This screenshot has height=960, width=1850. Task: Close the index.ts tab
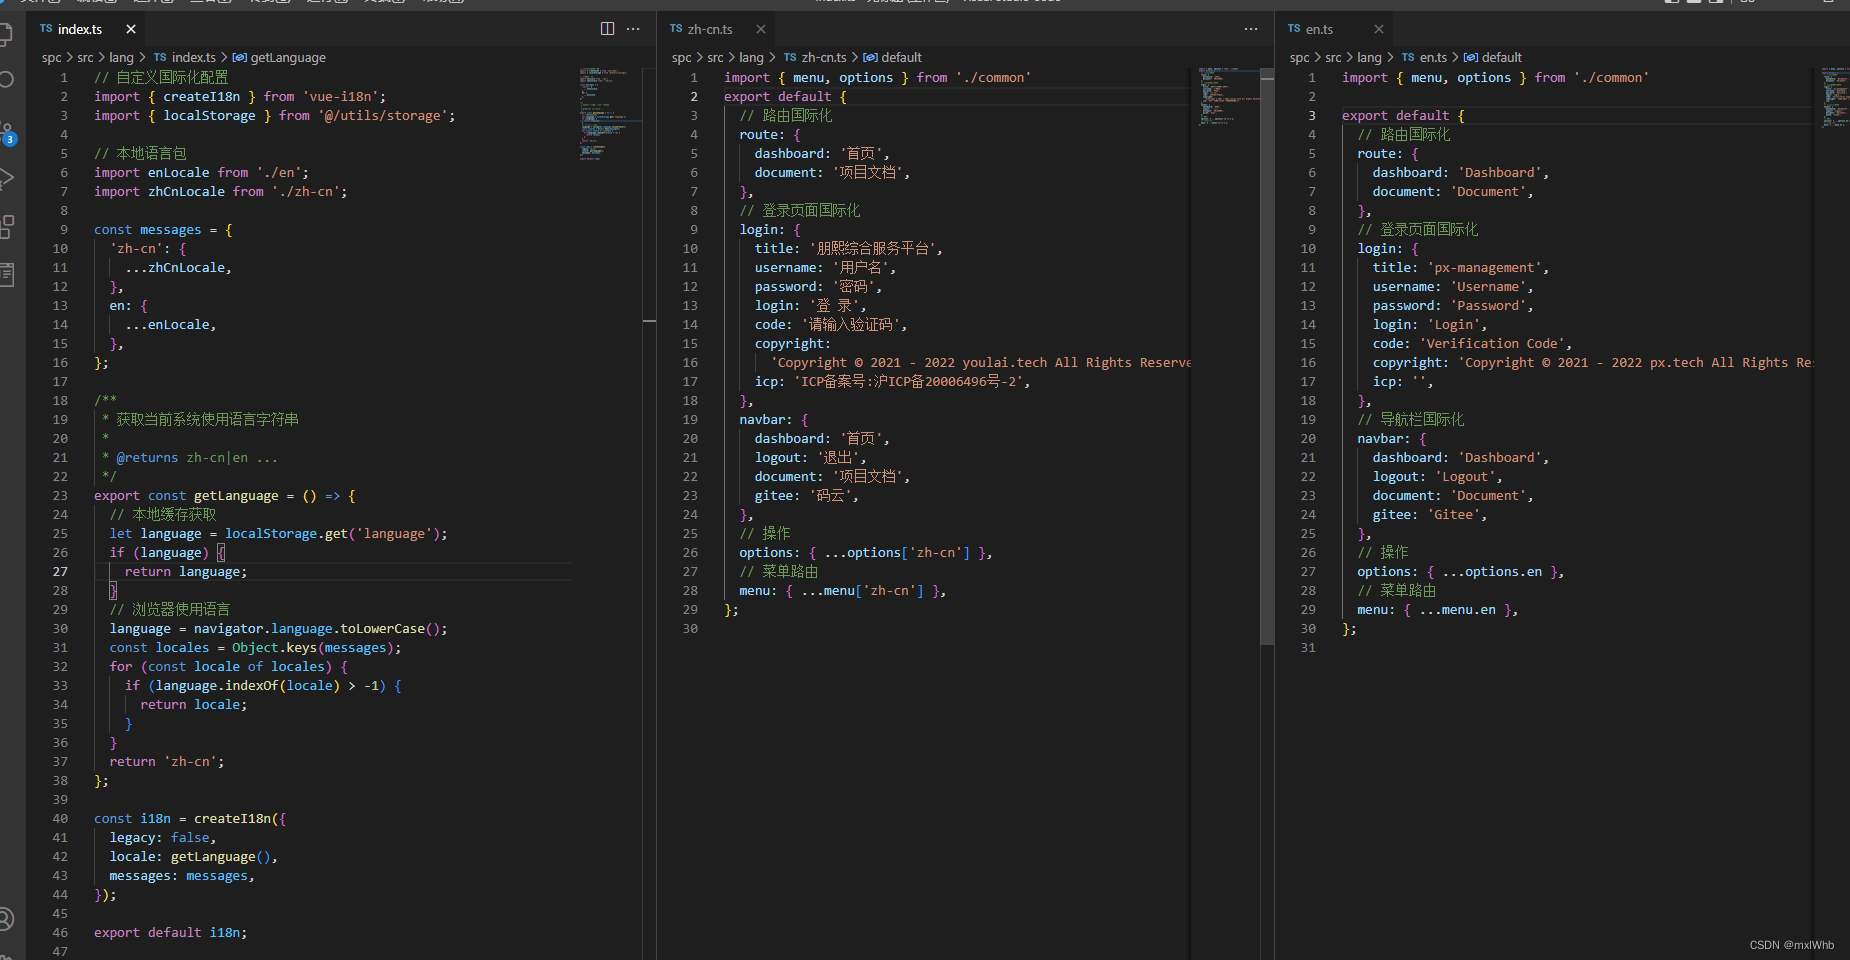(x=131, y=29)
